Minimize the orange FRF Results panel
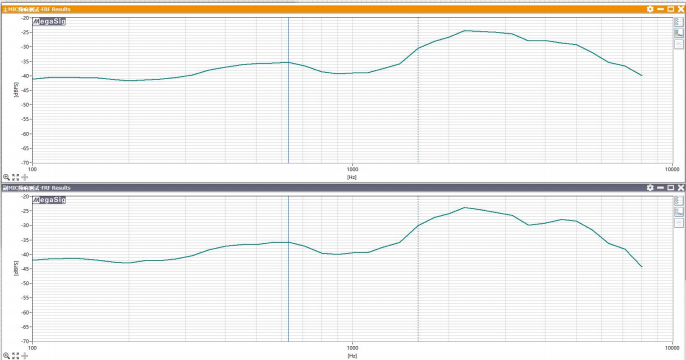This screenshot has width=686, height=360. [661, 9]
